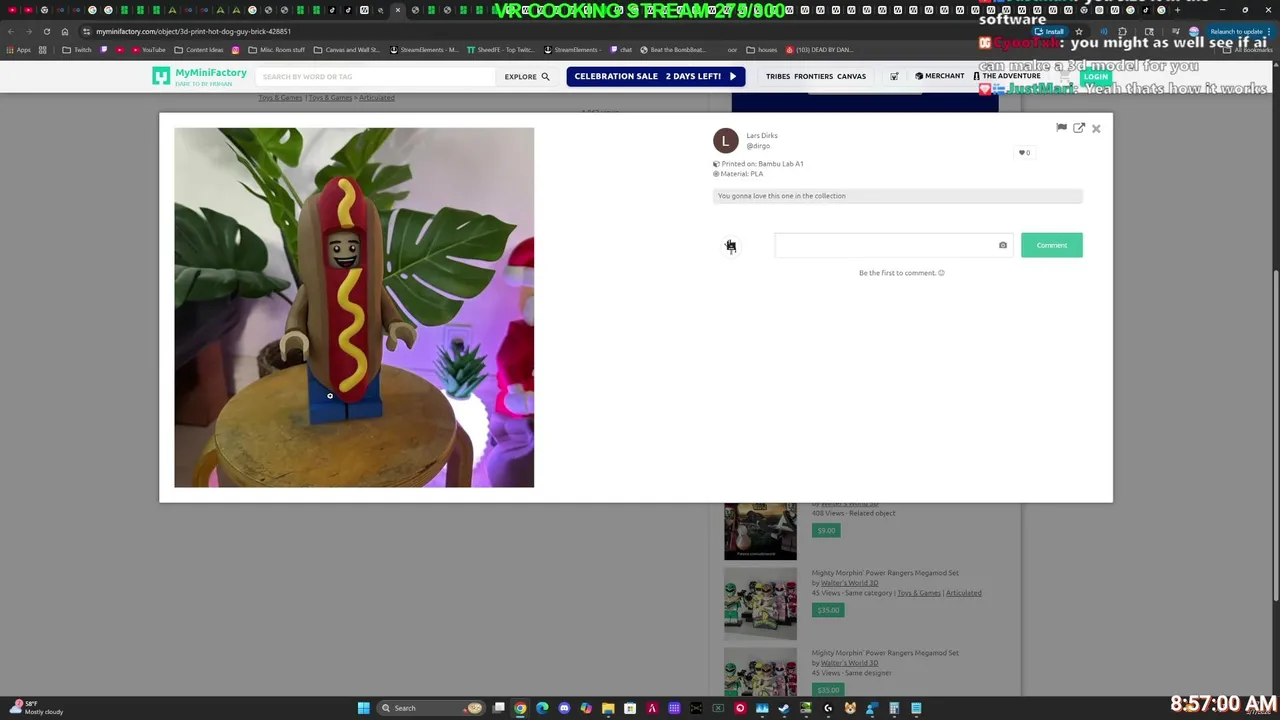
Task: Open the TRIBES menu item
Action: (778, 77)
